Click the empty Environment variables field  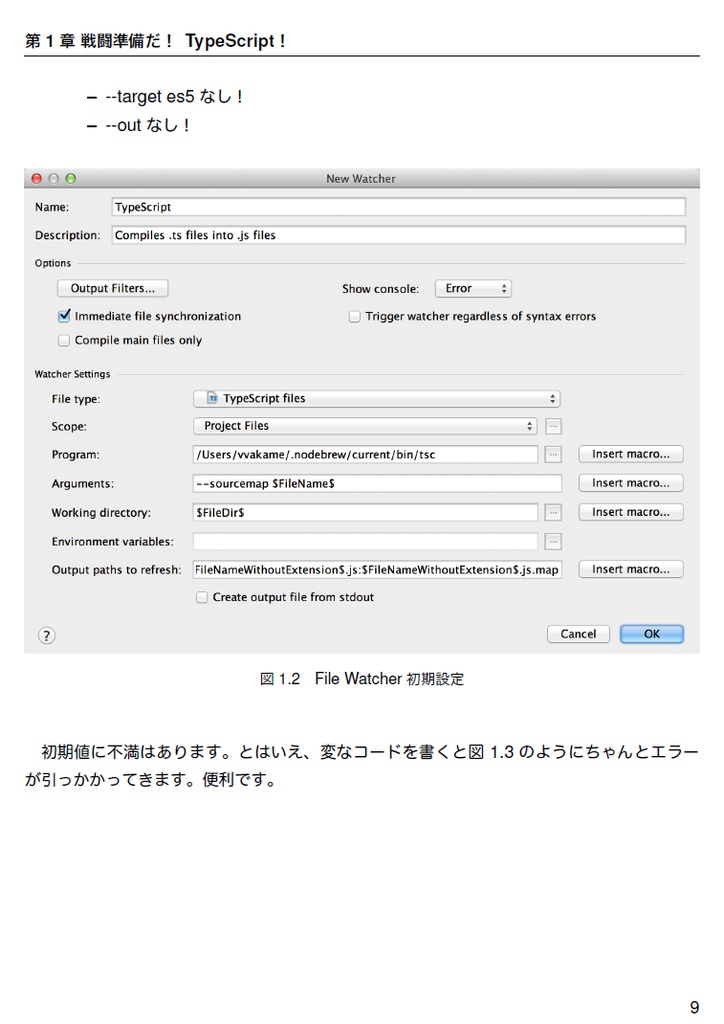click(x=366, y=541)
